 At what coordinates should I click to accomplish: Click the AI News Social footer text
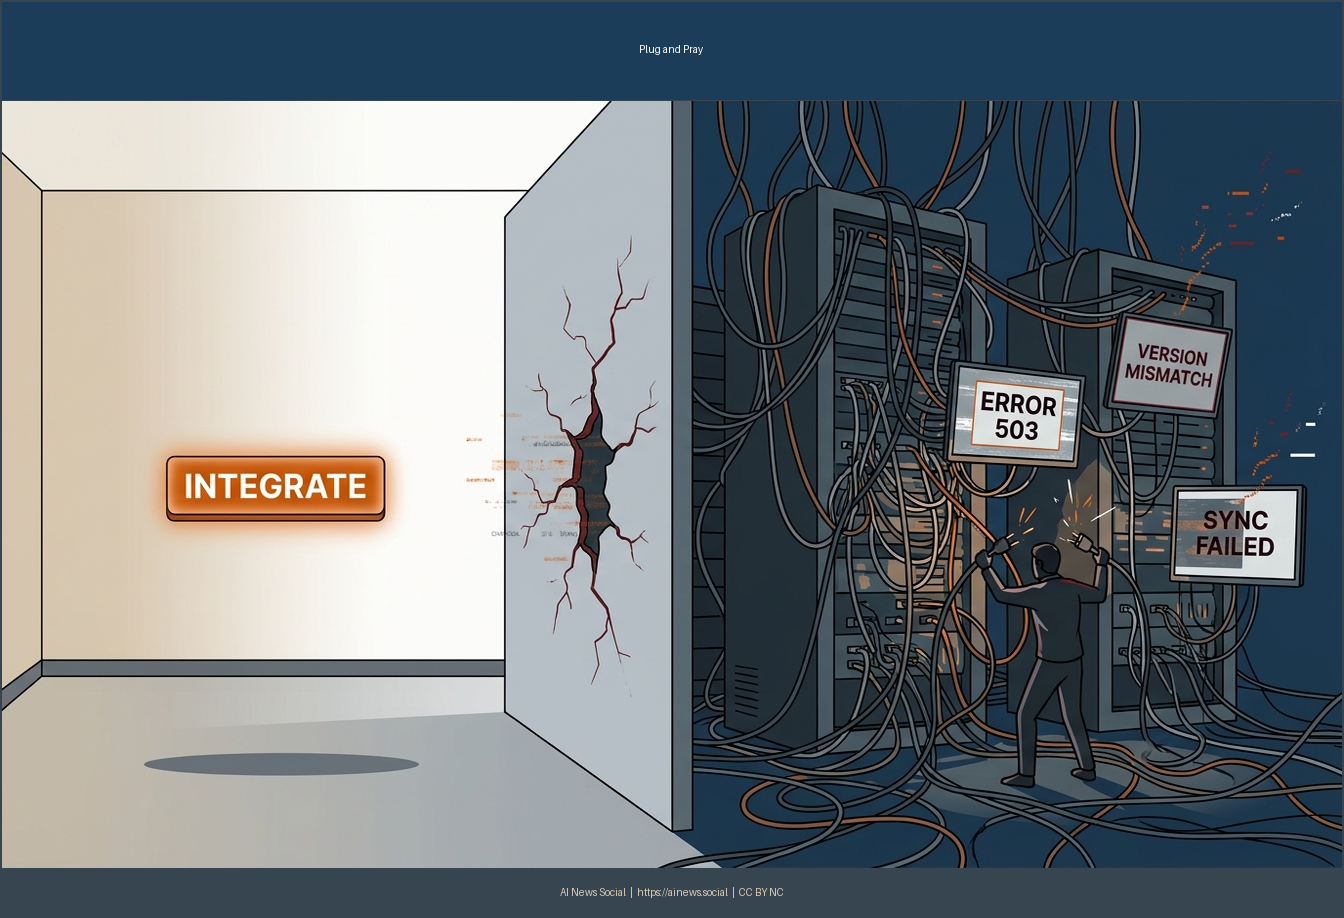pos(592,892)
